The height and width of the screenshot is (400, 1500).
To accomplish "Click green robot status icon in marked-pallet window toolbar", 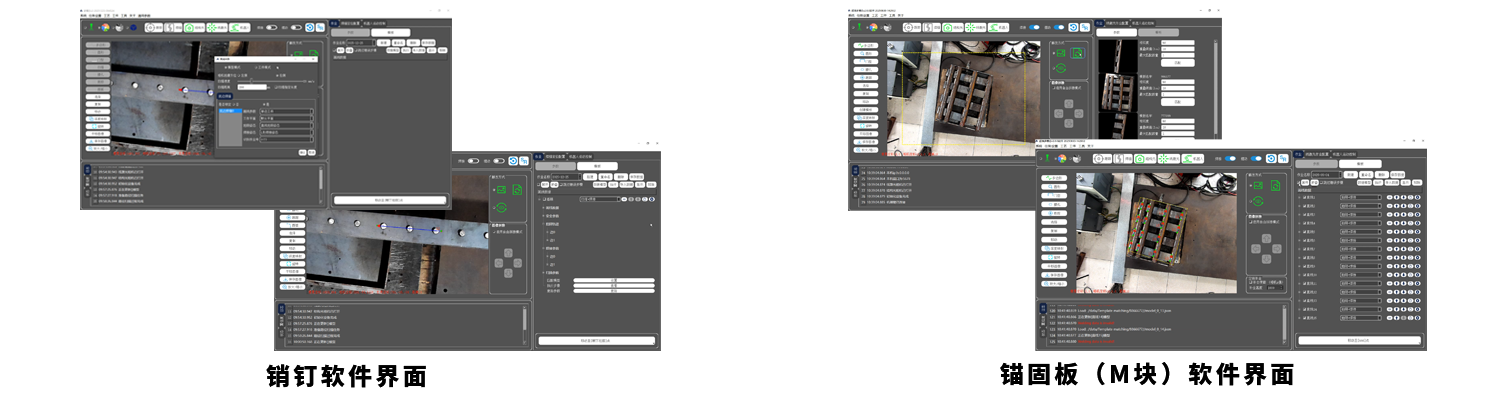I will [x=1047, y=158].
